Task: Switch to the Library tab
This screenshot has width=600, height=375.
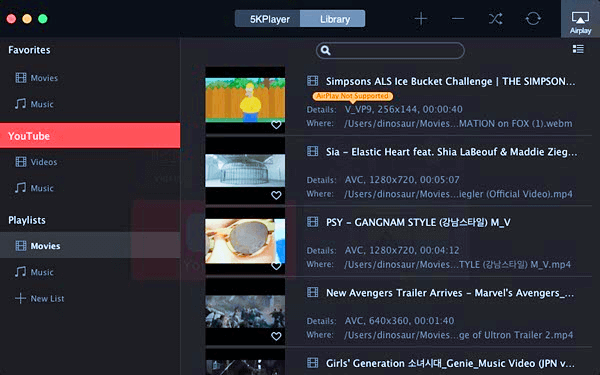Action: click(x=333, y=19)
